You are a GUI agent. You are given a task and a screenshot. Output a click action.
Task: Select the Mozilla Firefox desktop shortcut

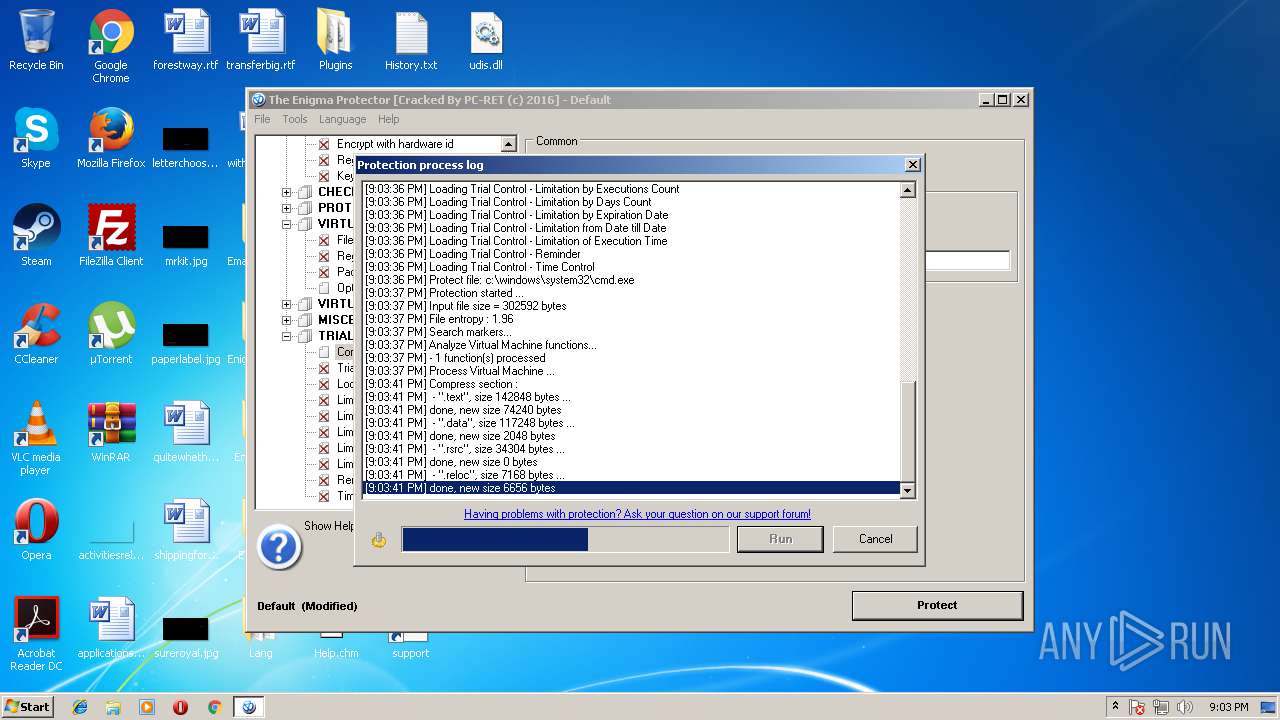(x=111, y=138)
